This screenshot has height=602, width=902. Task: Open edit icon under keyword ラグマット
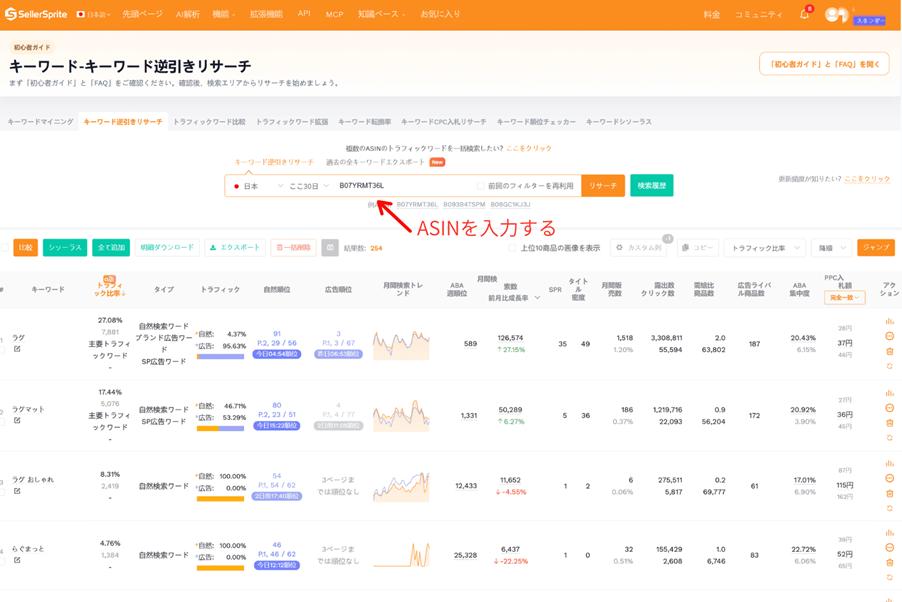point(17,420)
